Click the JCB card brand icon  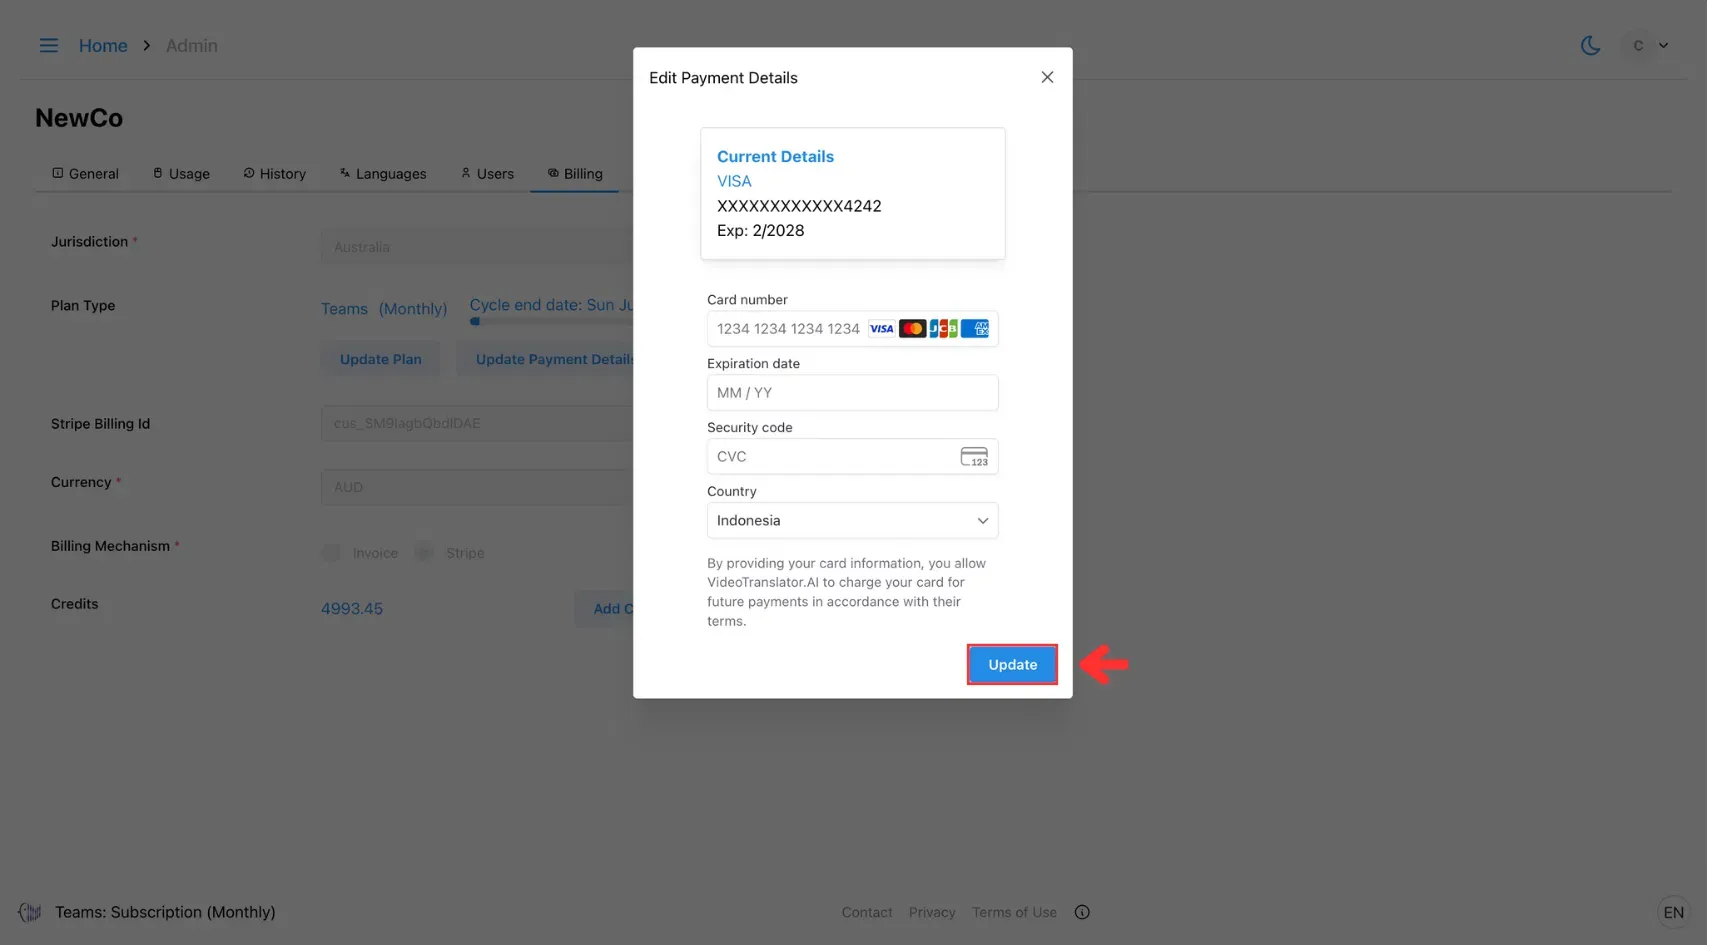(x=943, y=328)
